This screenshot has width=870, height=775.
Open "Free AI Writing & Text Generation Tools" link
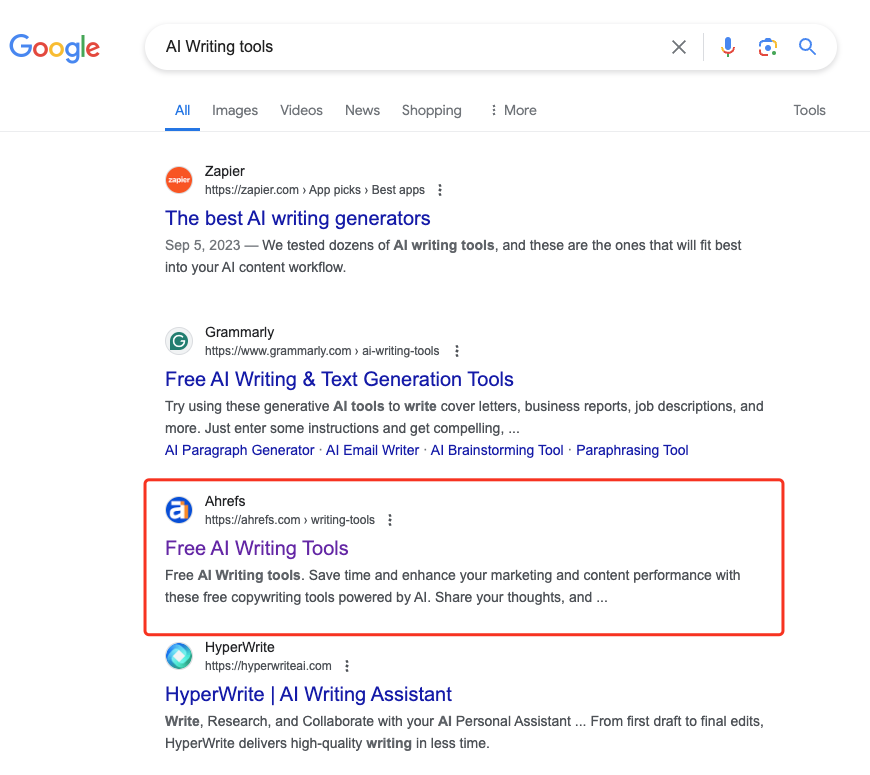click(x=339, y=379)
